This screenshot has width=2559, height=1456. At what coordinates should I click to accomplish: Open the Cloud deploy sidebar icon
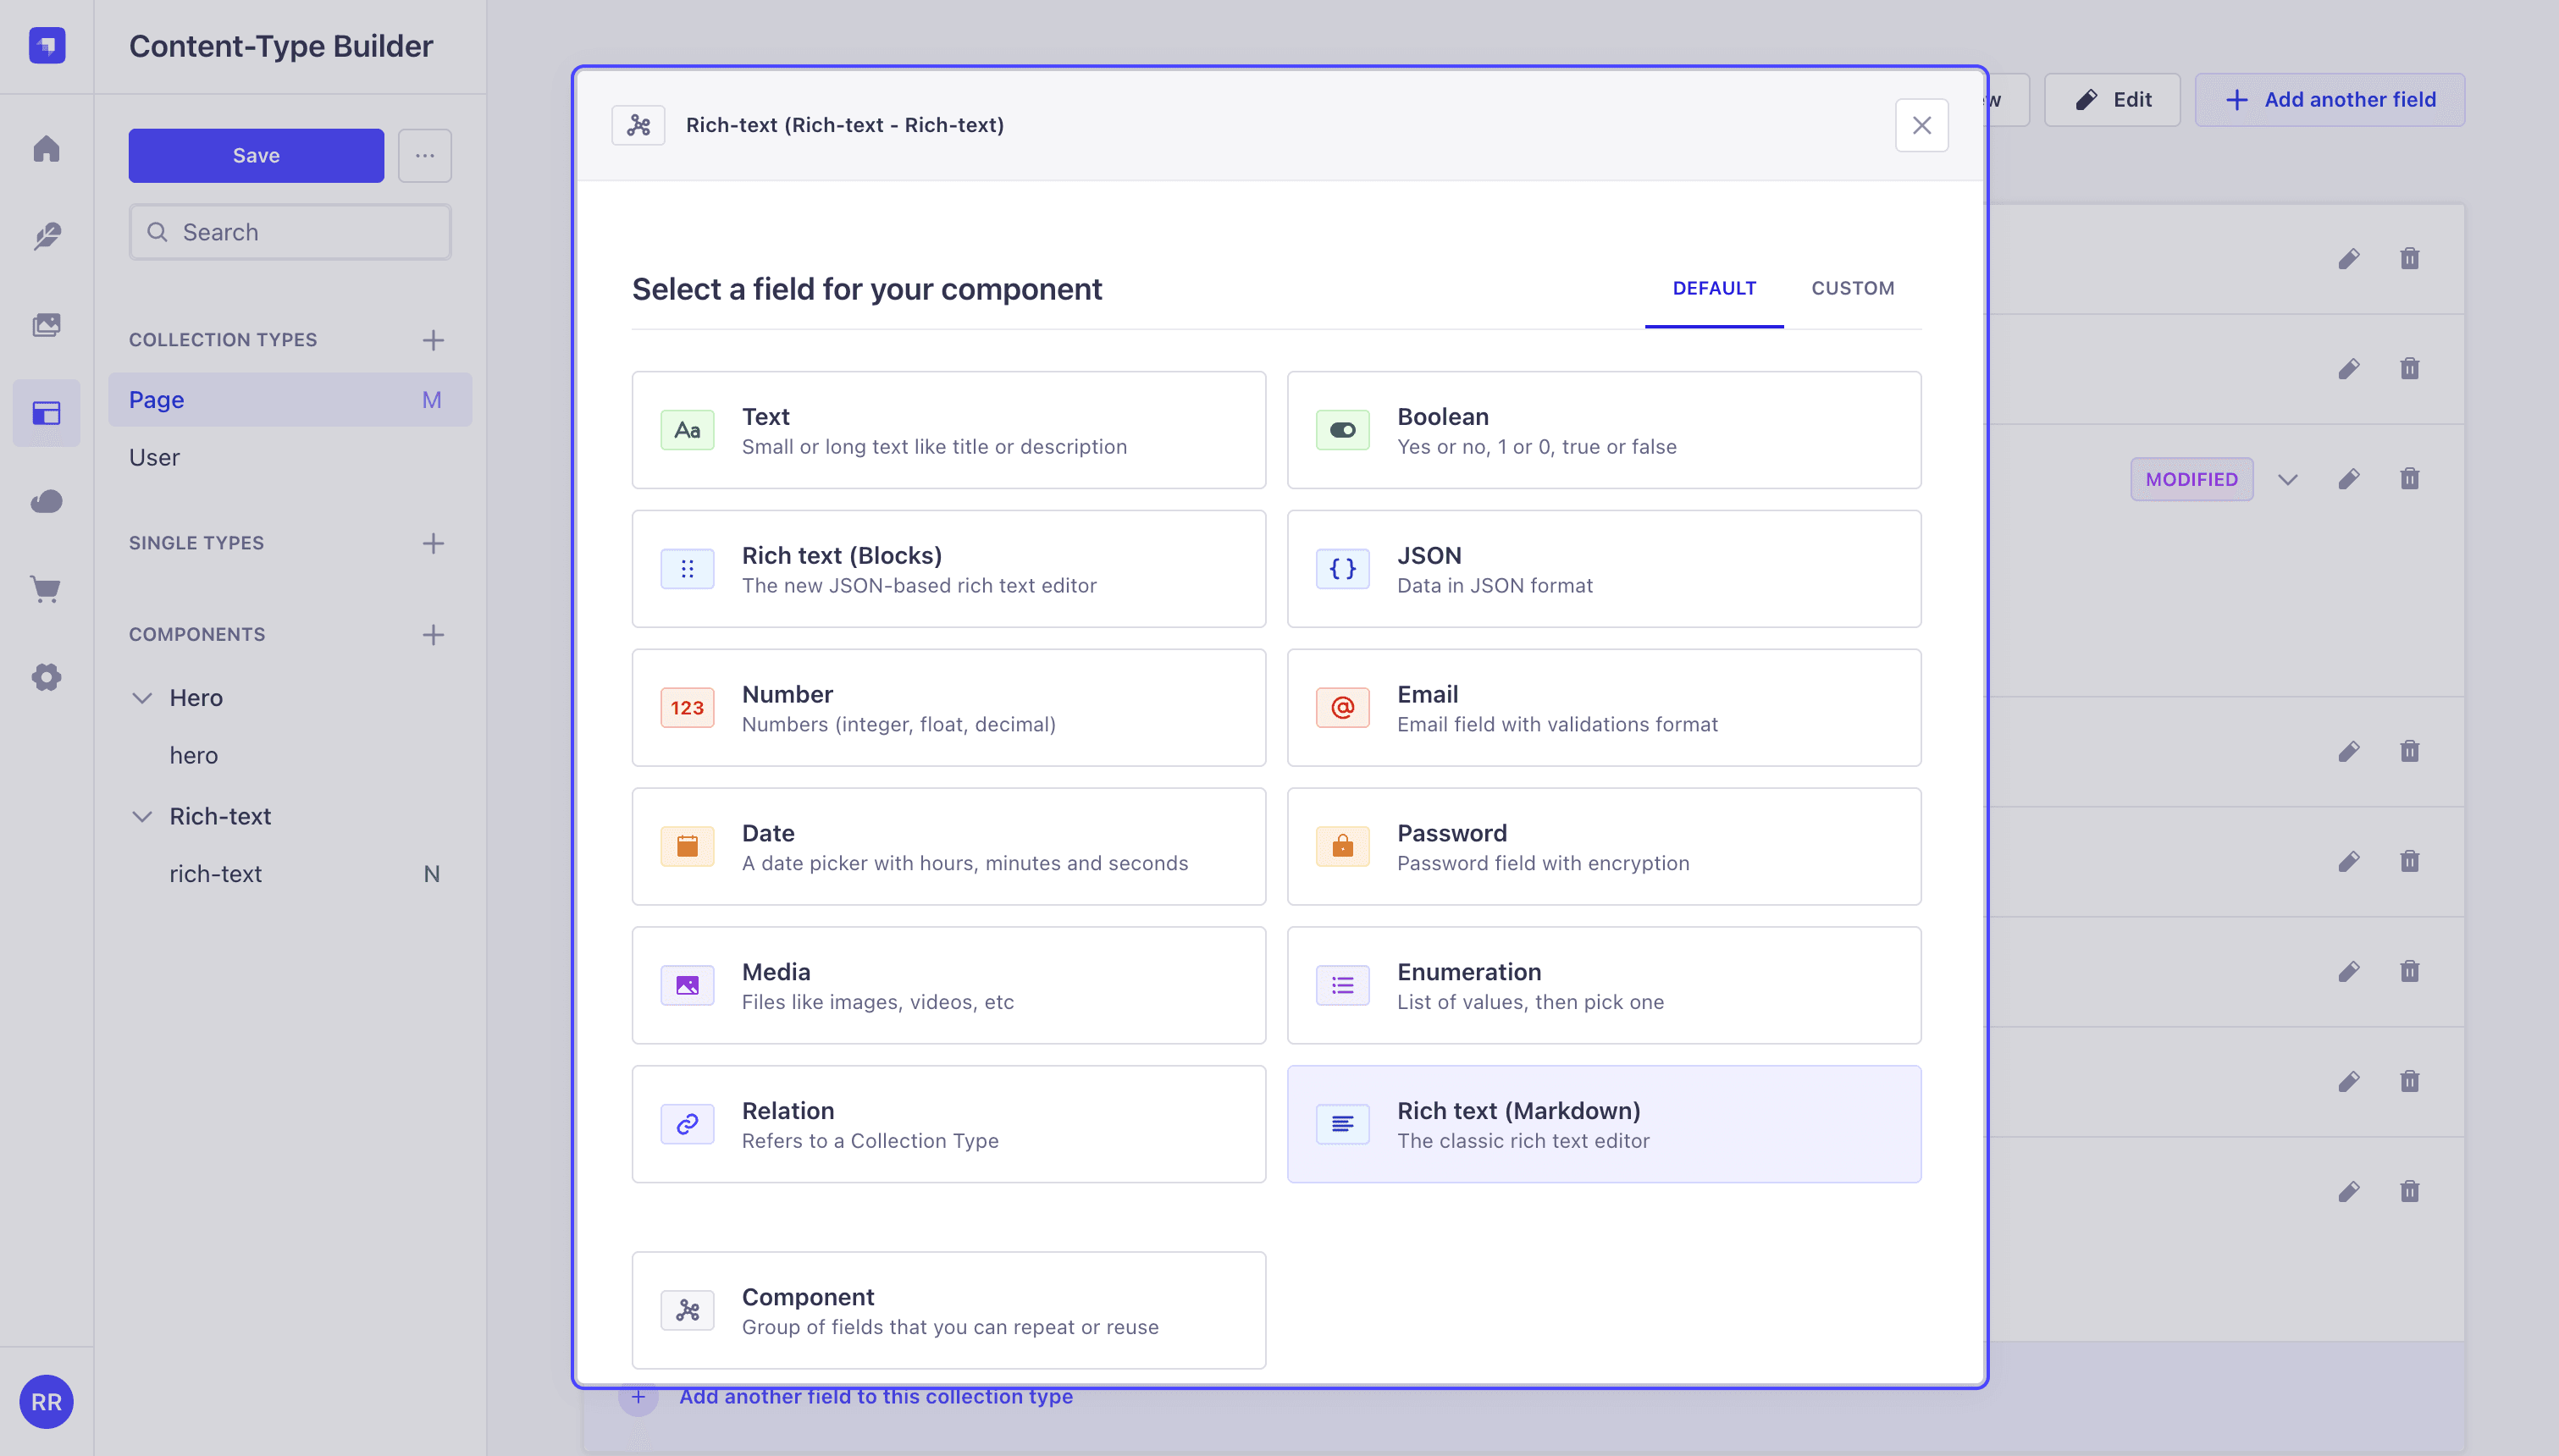(x=47, y=501)
